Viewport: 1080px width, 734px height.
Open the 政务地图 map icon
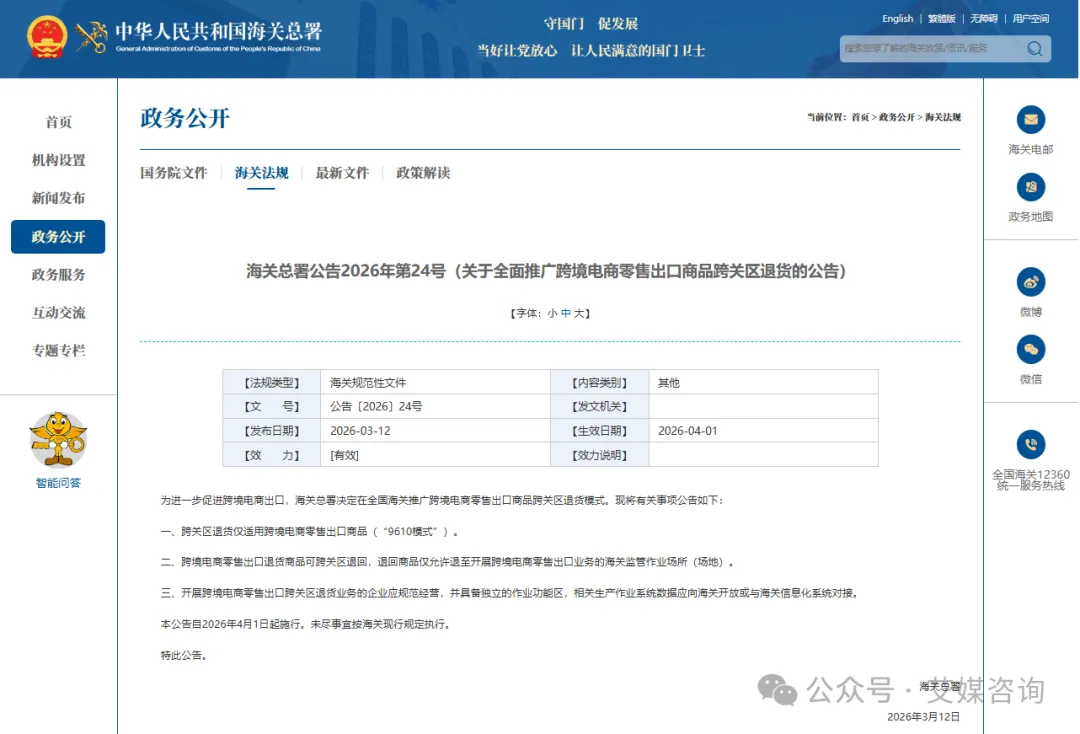(x=1030, y=187)
